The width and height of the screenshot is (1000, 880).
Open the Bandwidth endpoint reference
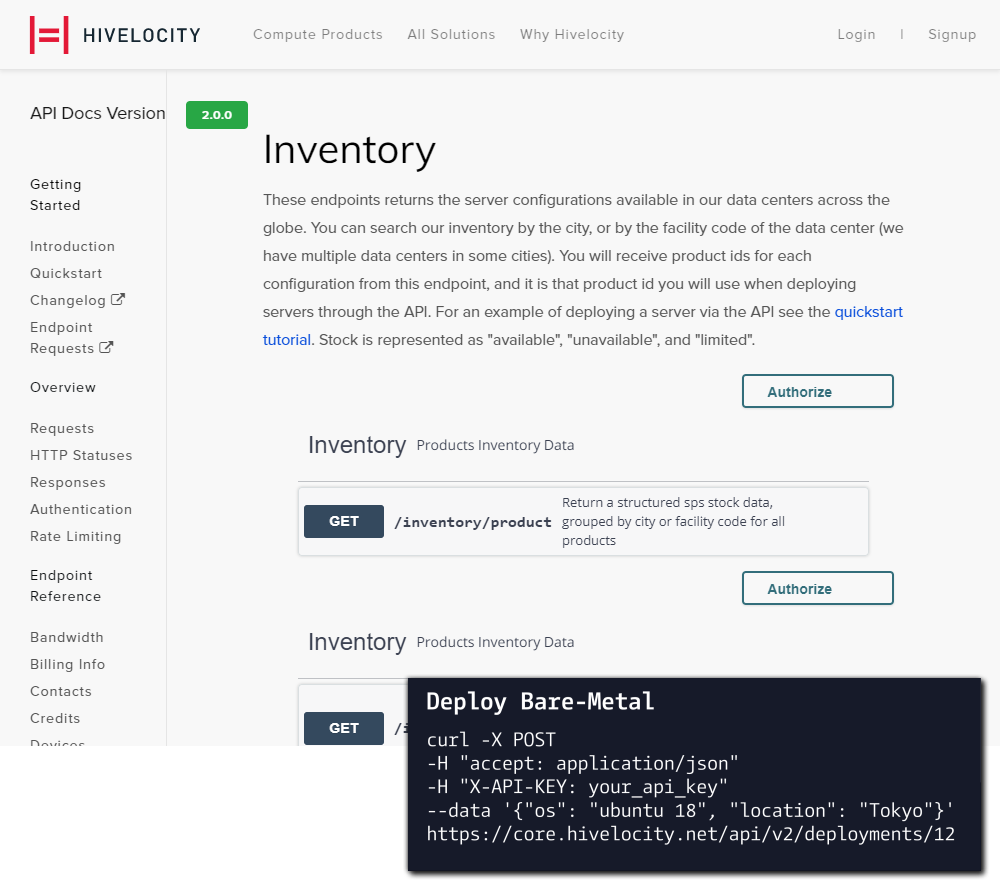(x=66, y=637)
